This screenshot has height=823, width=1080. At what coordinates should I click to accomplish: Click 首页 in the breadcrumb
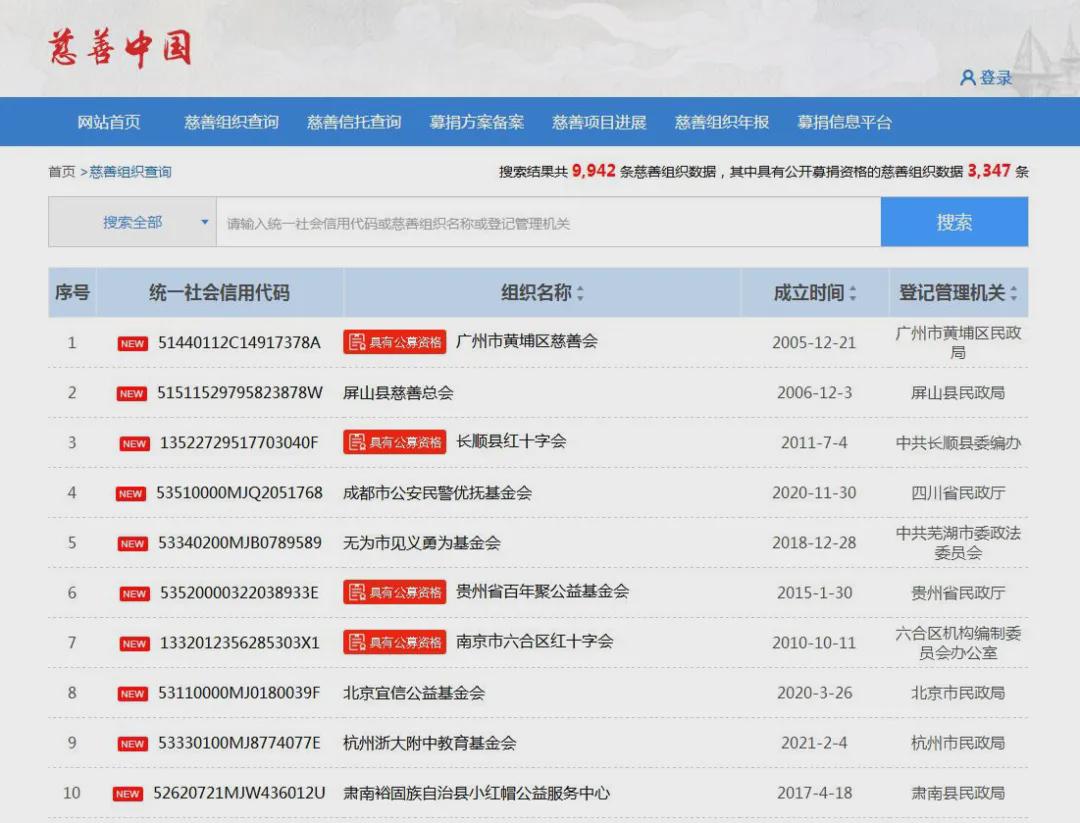pos(61,171)
